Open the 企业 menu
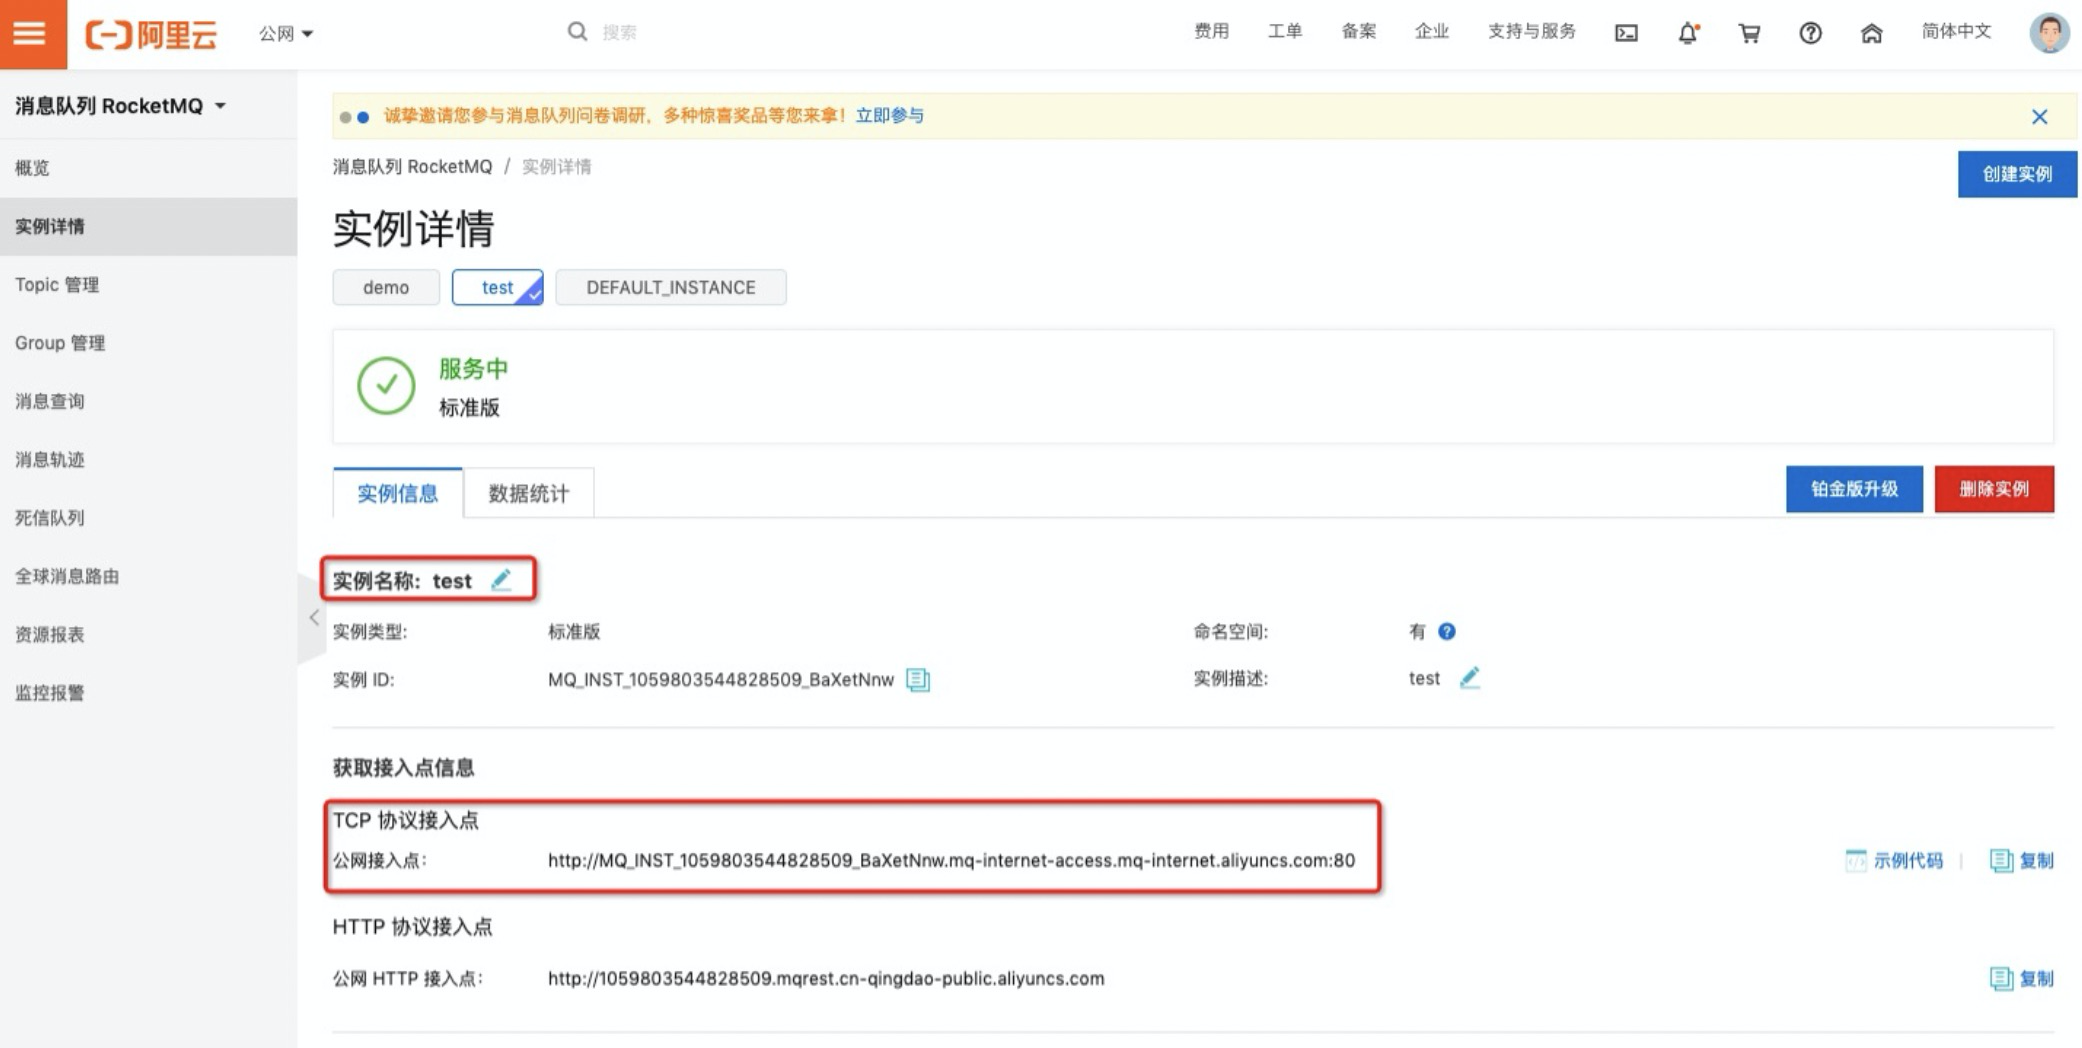 click(x=1431, y=32)
